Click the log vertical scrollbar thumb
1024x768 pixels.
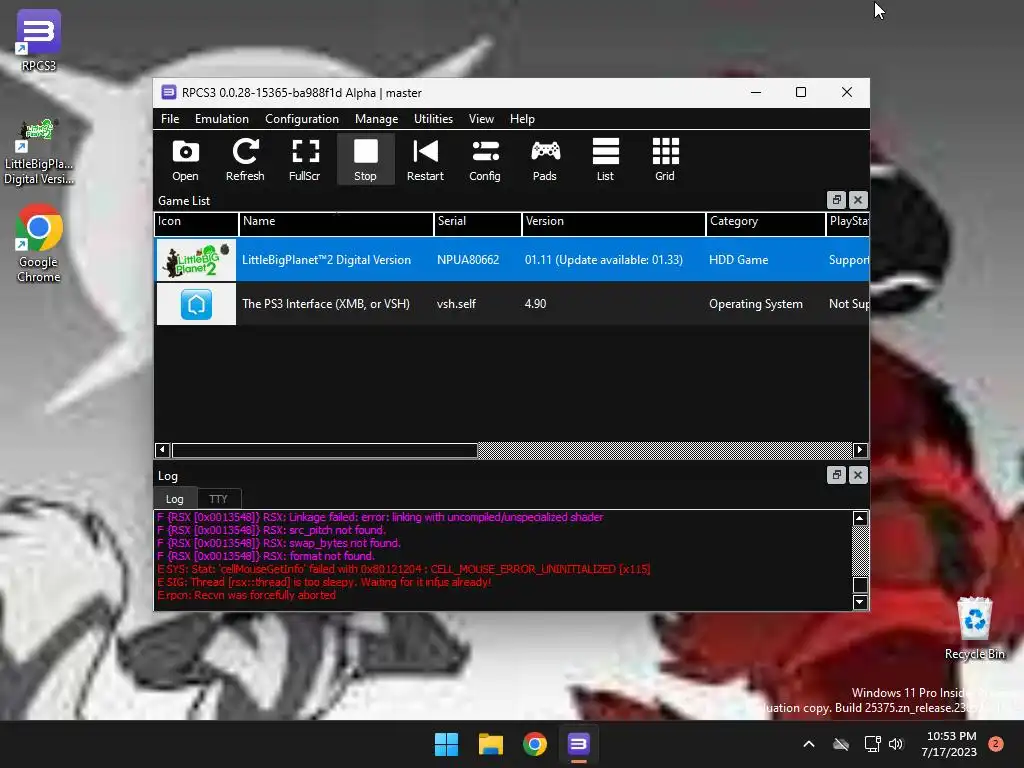point(860,585)
